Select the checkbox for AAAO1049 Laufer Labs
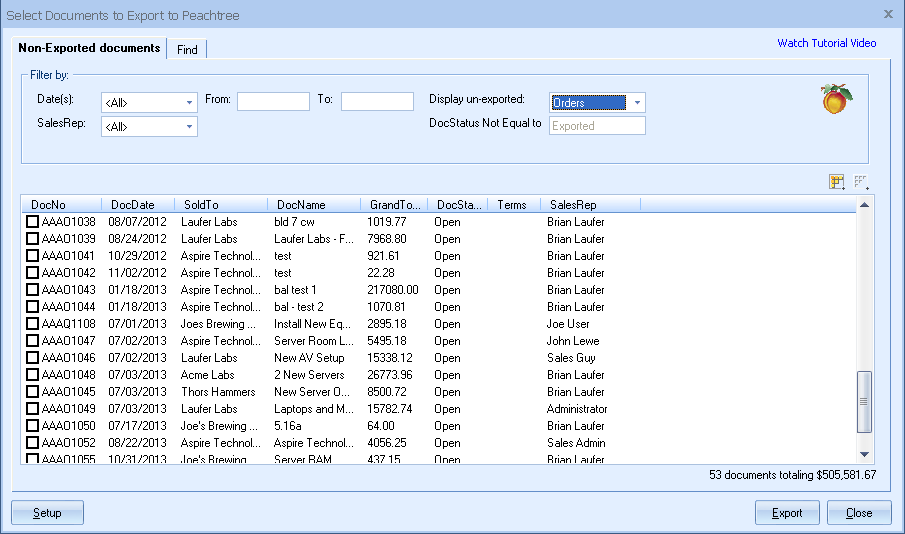 pyautogui.click(x=33, y=409)
